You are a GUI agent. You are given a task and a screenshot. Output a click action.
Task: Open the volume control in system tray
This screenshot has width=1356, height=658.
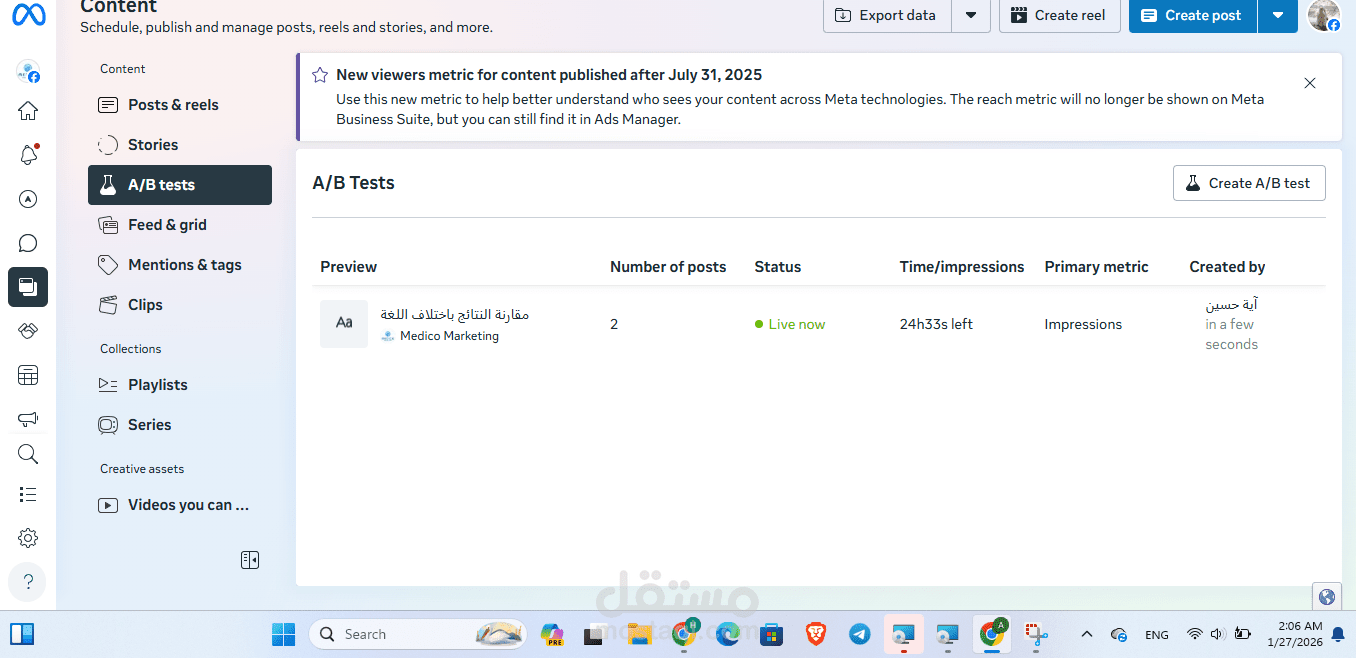1217,634
